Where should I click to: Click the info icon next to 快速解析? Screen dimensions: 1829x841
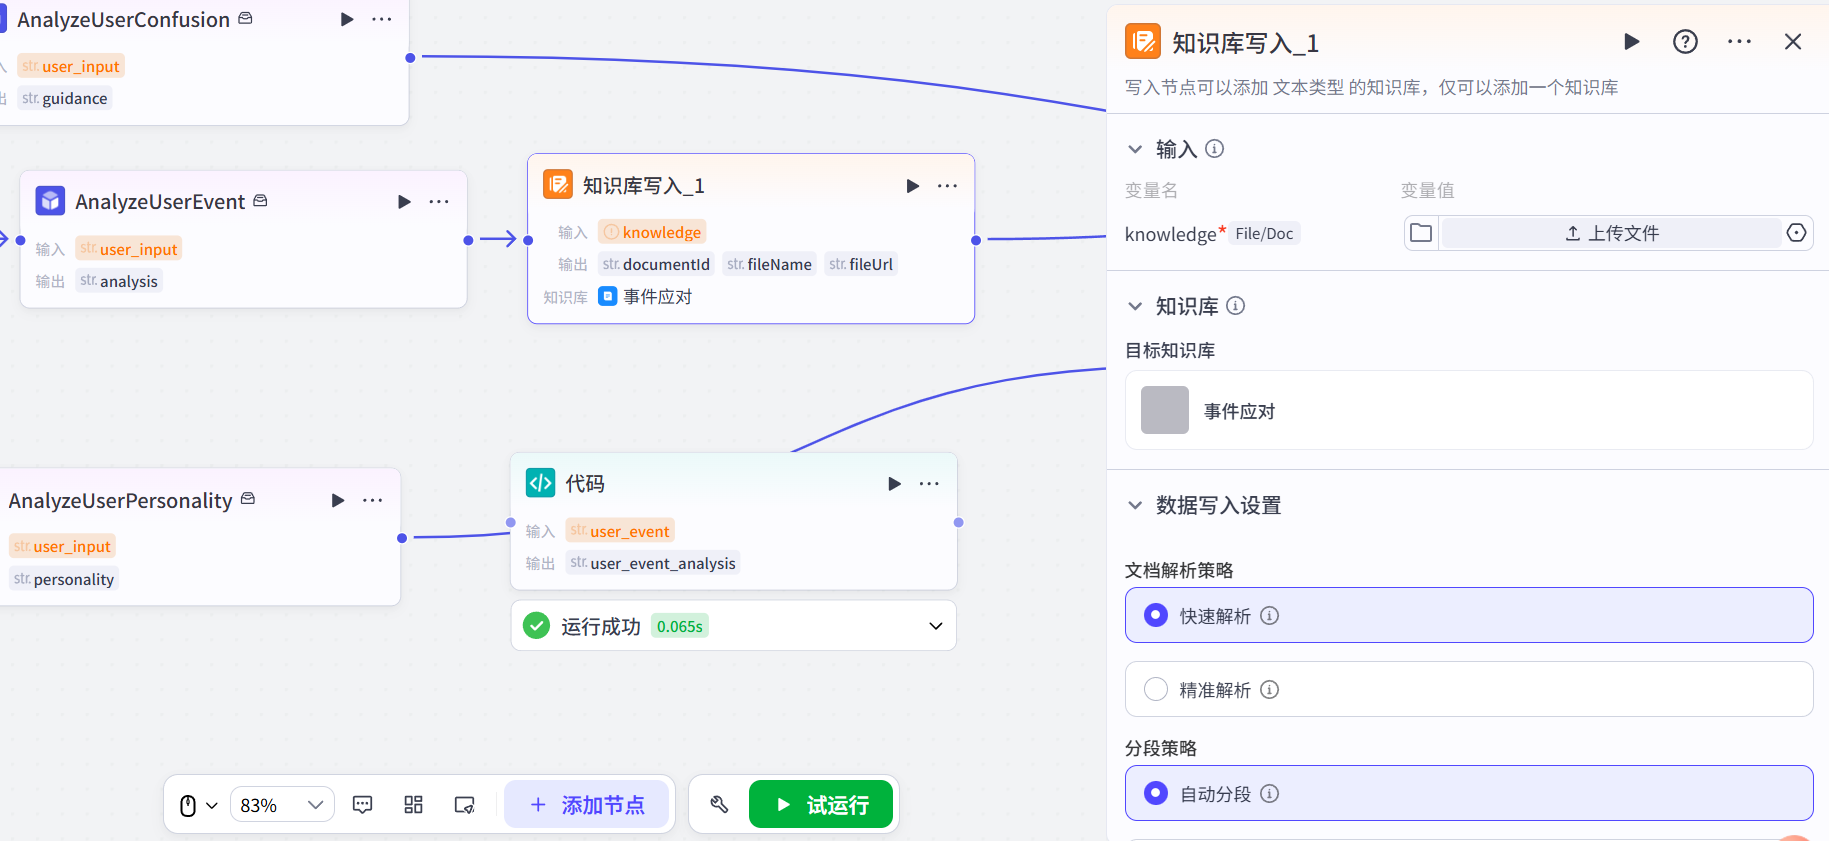click(x=1269, y=616)
